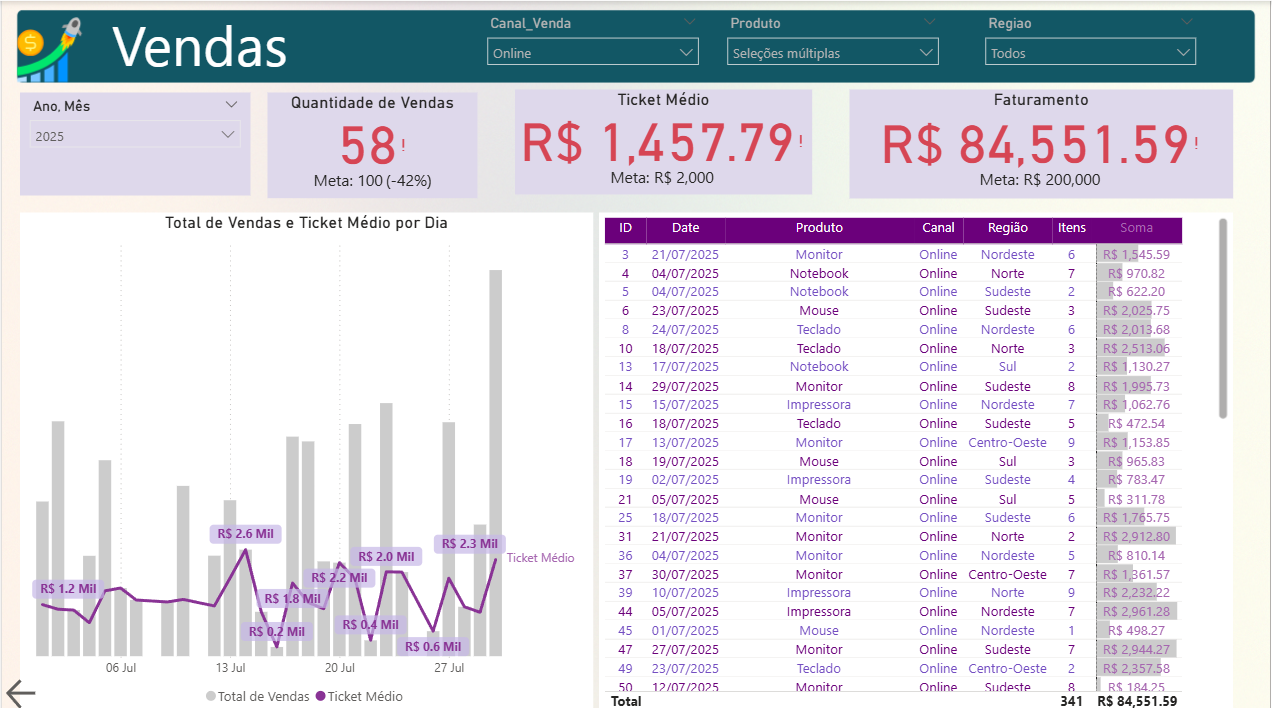
Task: Click the back arrow icon
Action: point(21,693)
